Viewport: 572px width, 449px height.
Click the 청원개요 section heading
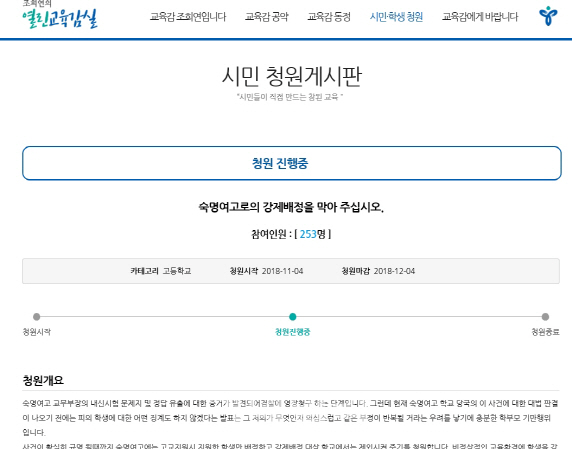[43, 380]
